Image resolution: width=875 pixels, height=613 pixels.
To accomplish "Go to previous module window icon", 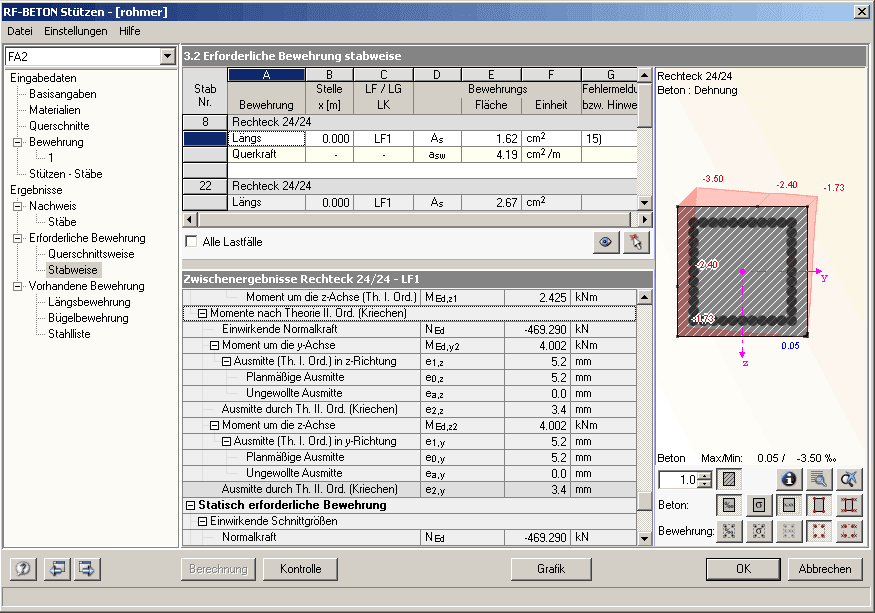I will point(57,569).
